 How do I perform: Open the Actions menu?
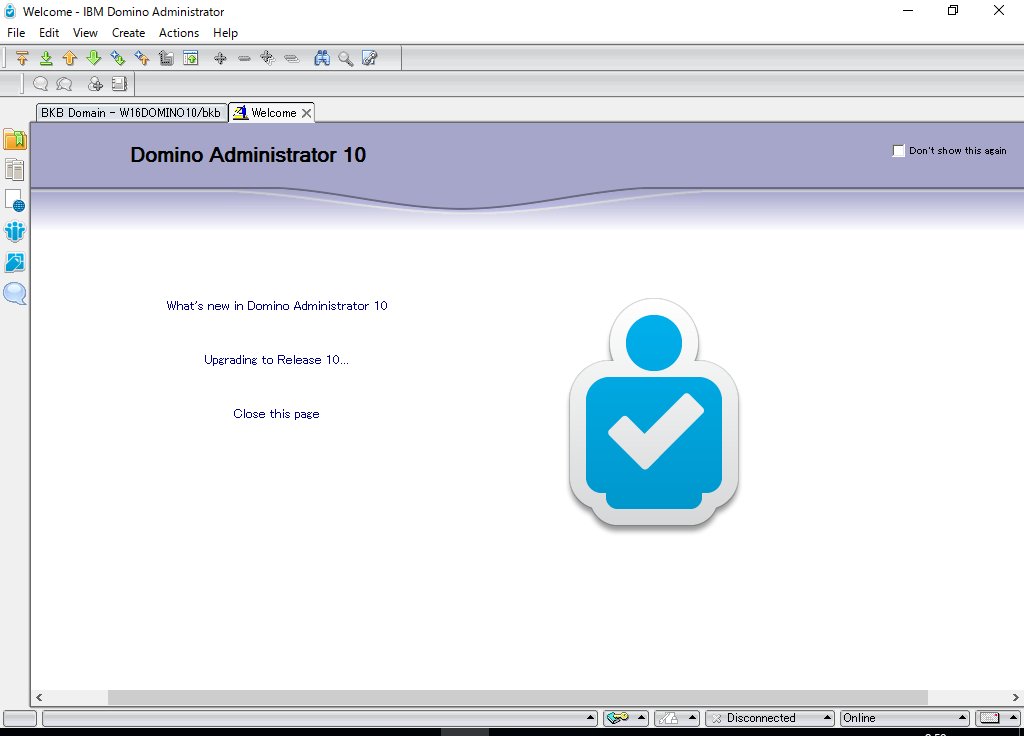179,33
